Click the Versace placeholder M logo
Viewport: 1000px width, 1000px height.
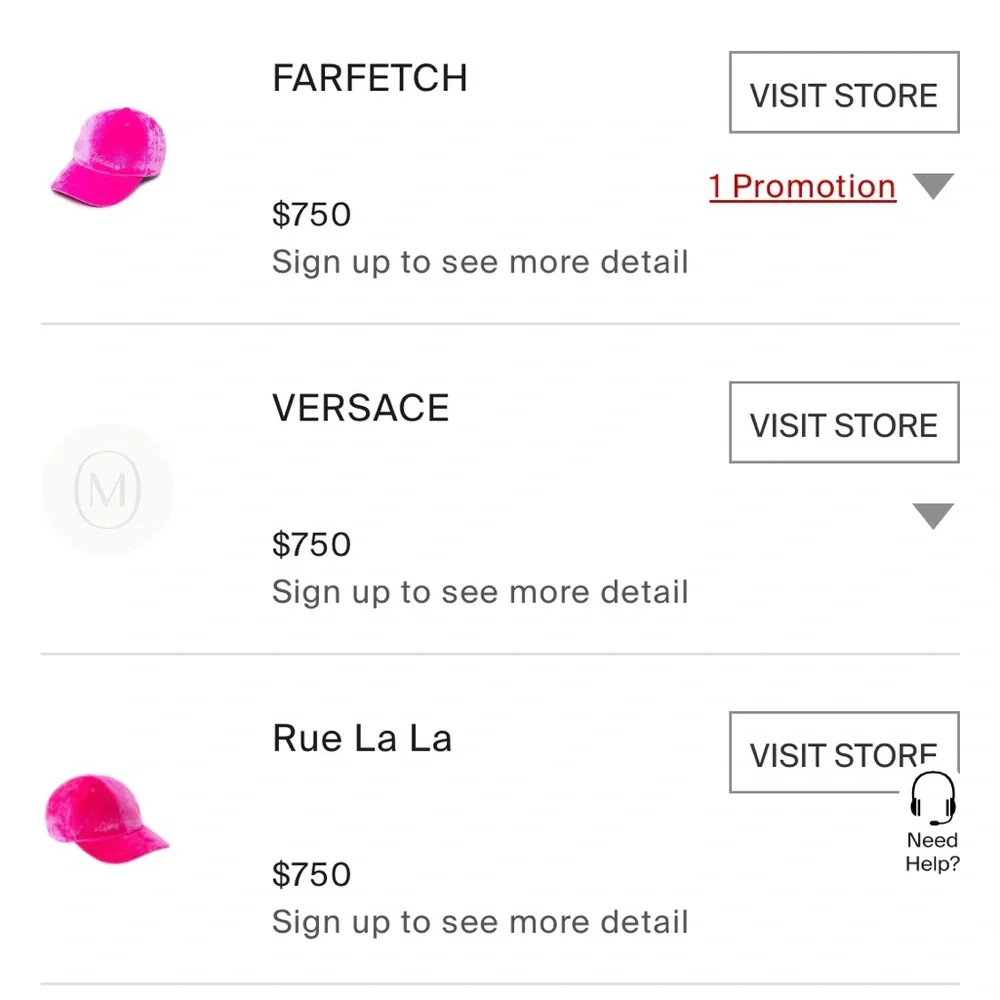pyautogui.click(x=108, y=489)
